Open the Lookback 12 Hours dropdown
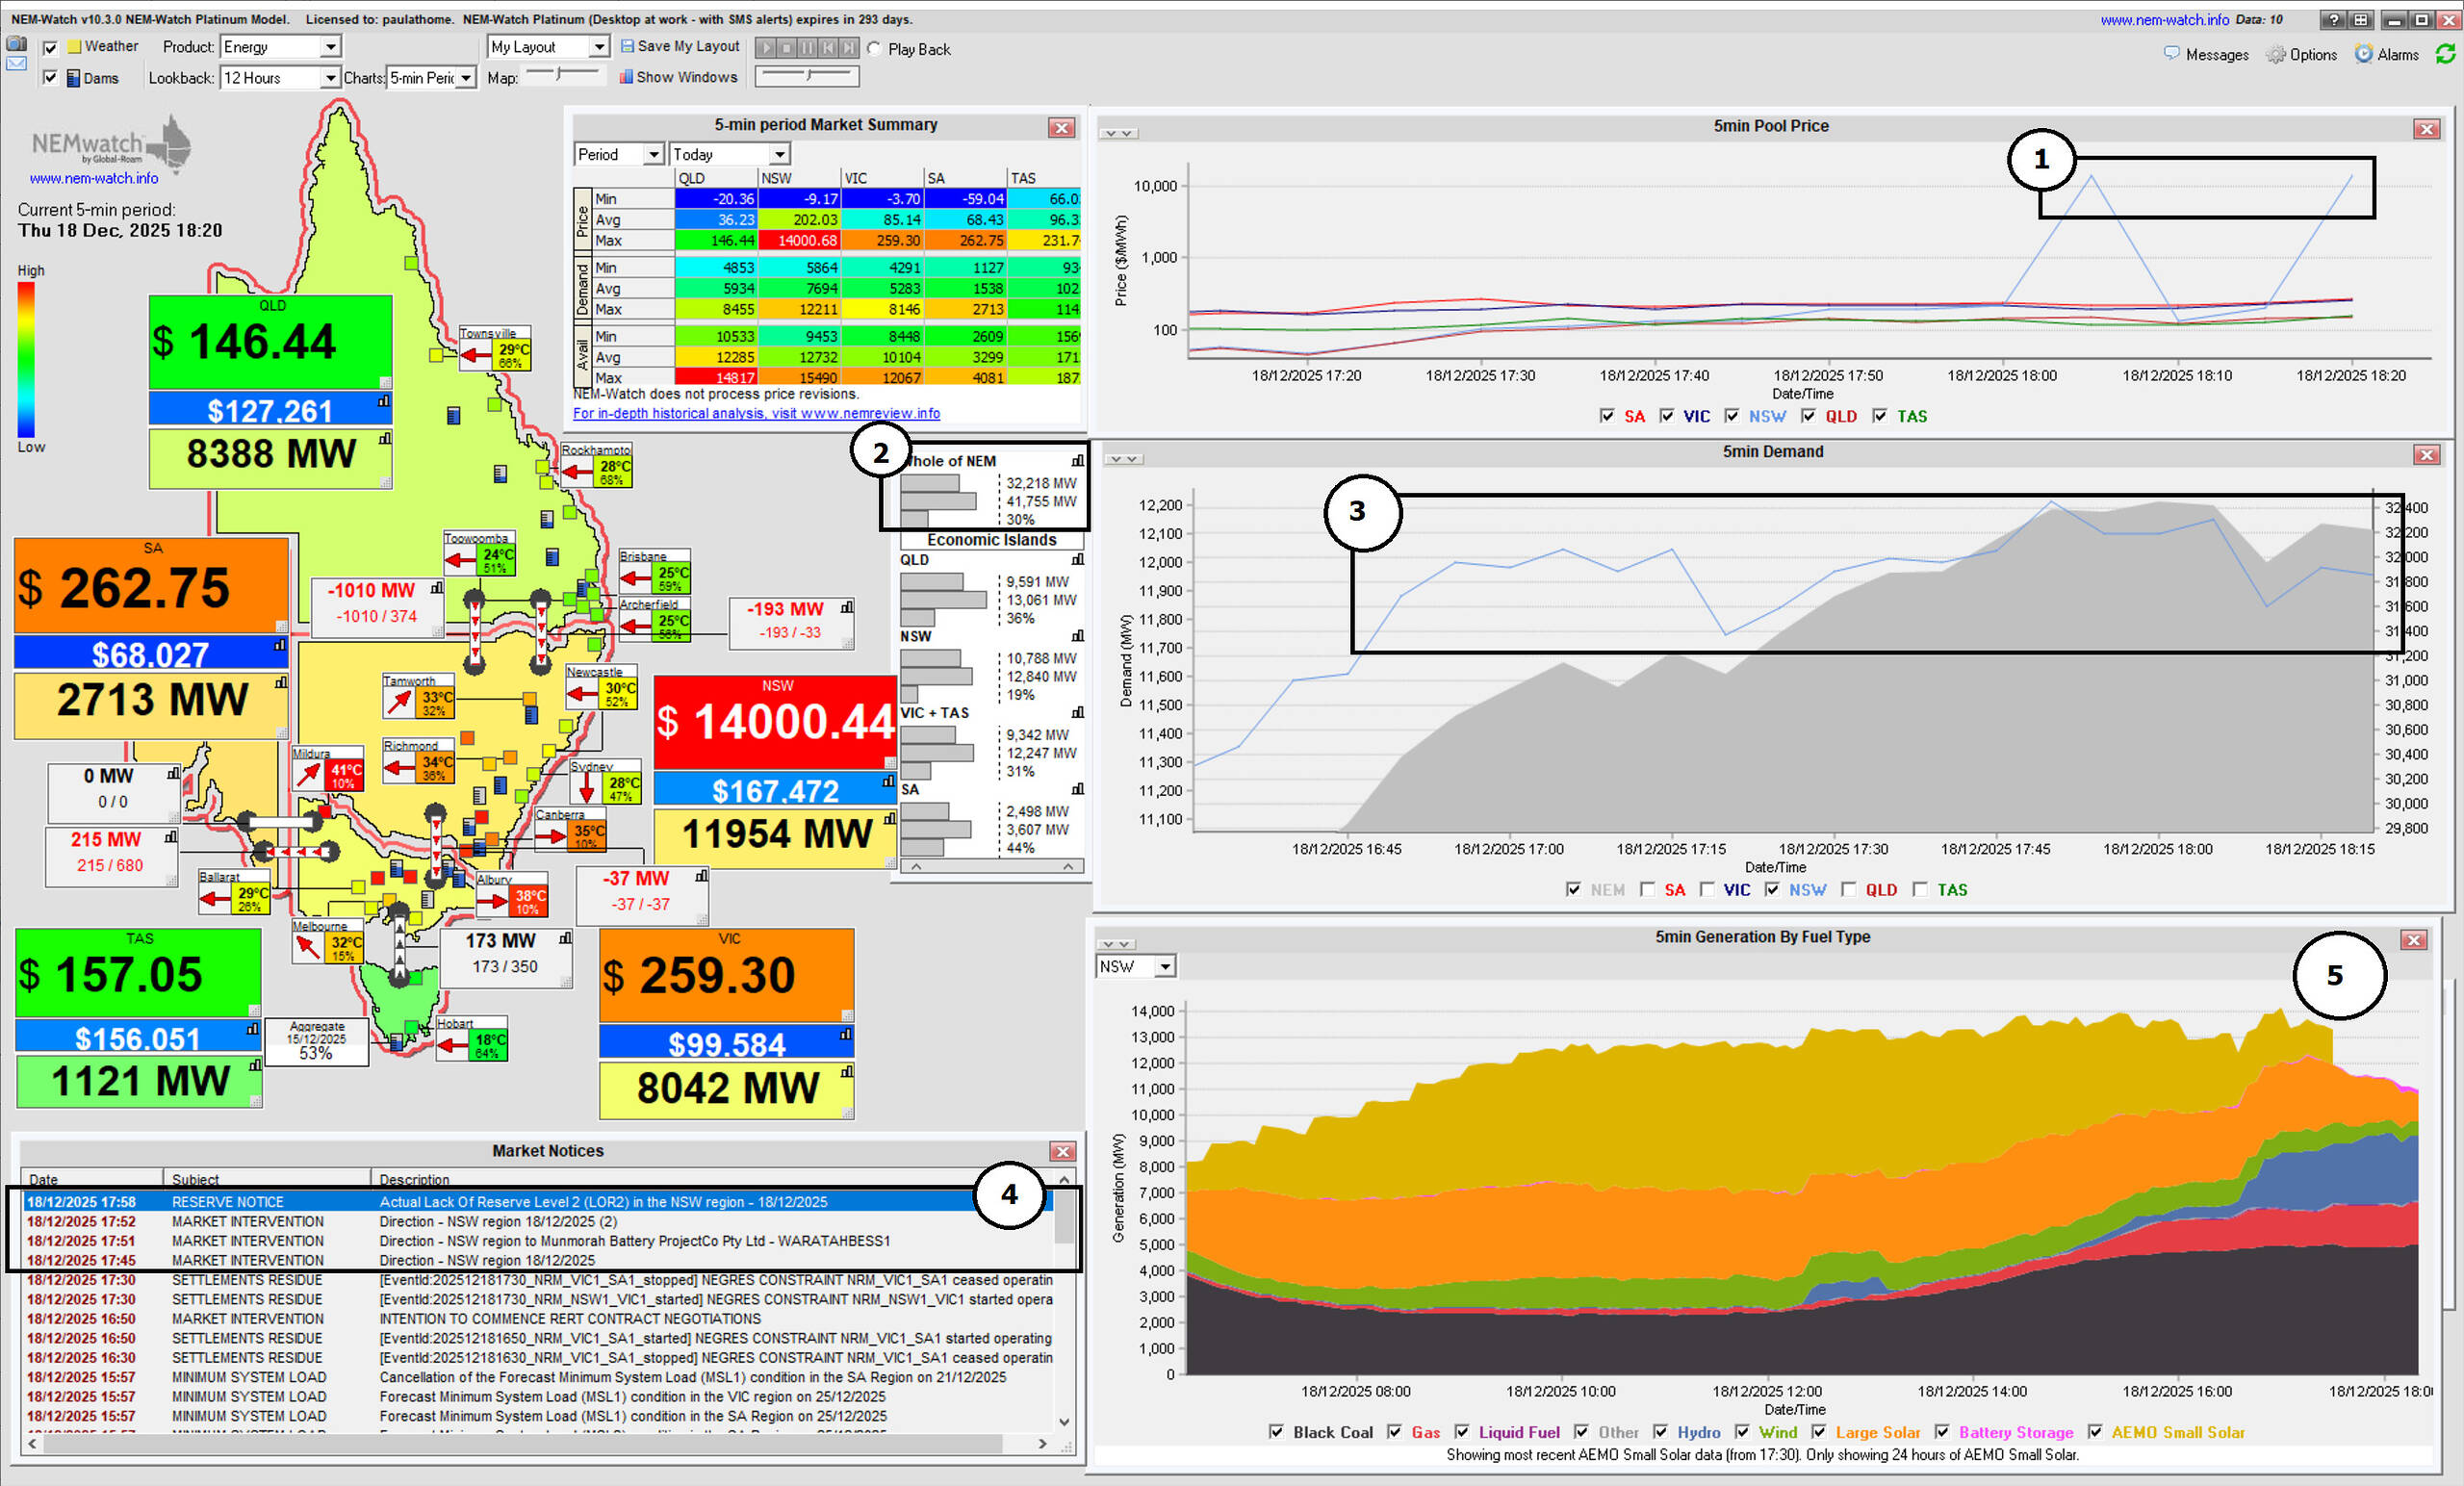 tap(329, 78)
